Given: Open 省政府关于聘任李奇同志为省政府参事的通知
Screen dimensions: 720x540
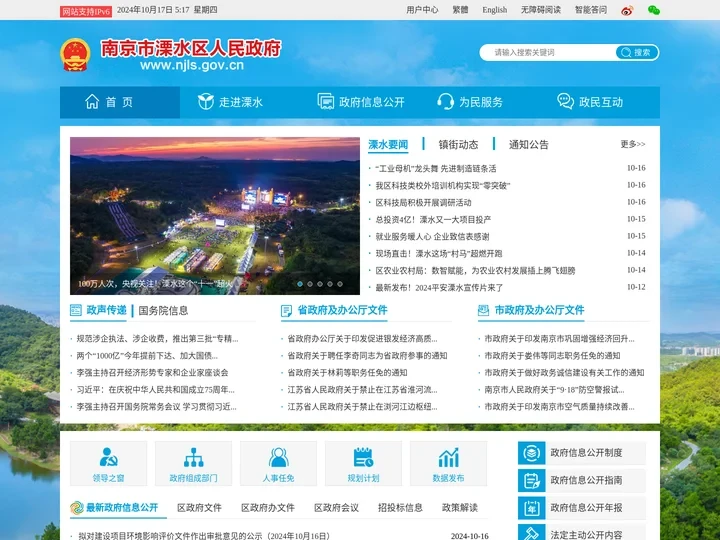Looking at the screenshot, I should click(367, 356).
